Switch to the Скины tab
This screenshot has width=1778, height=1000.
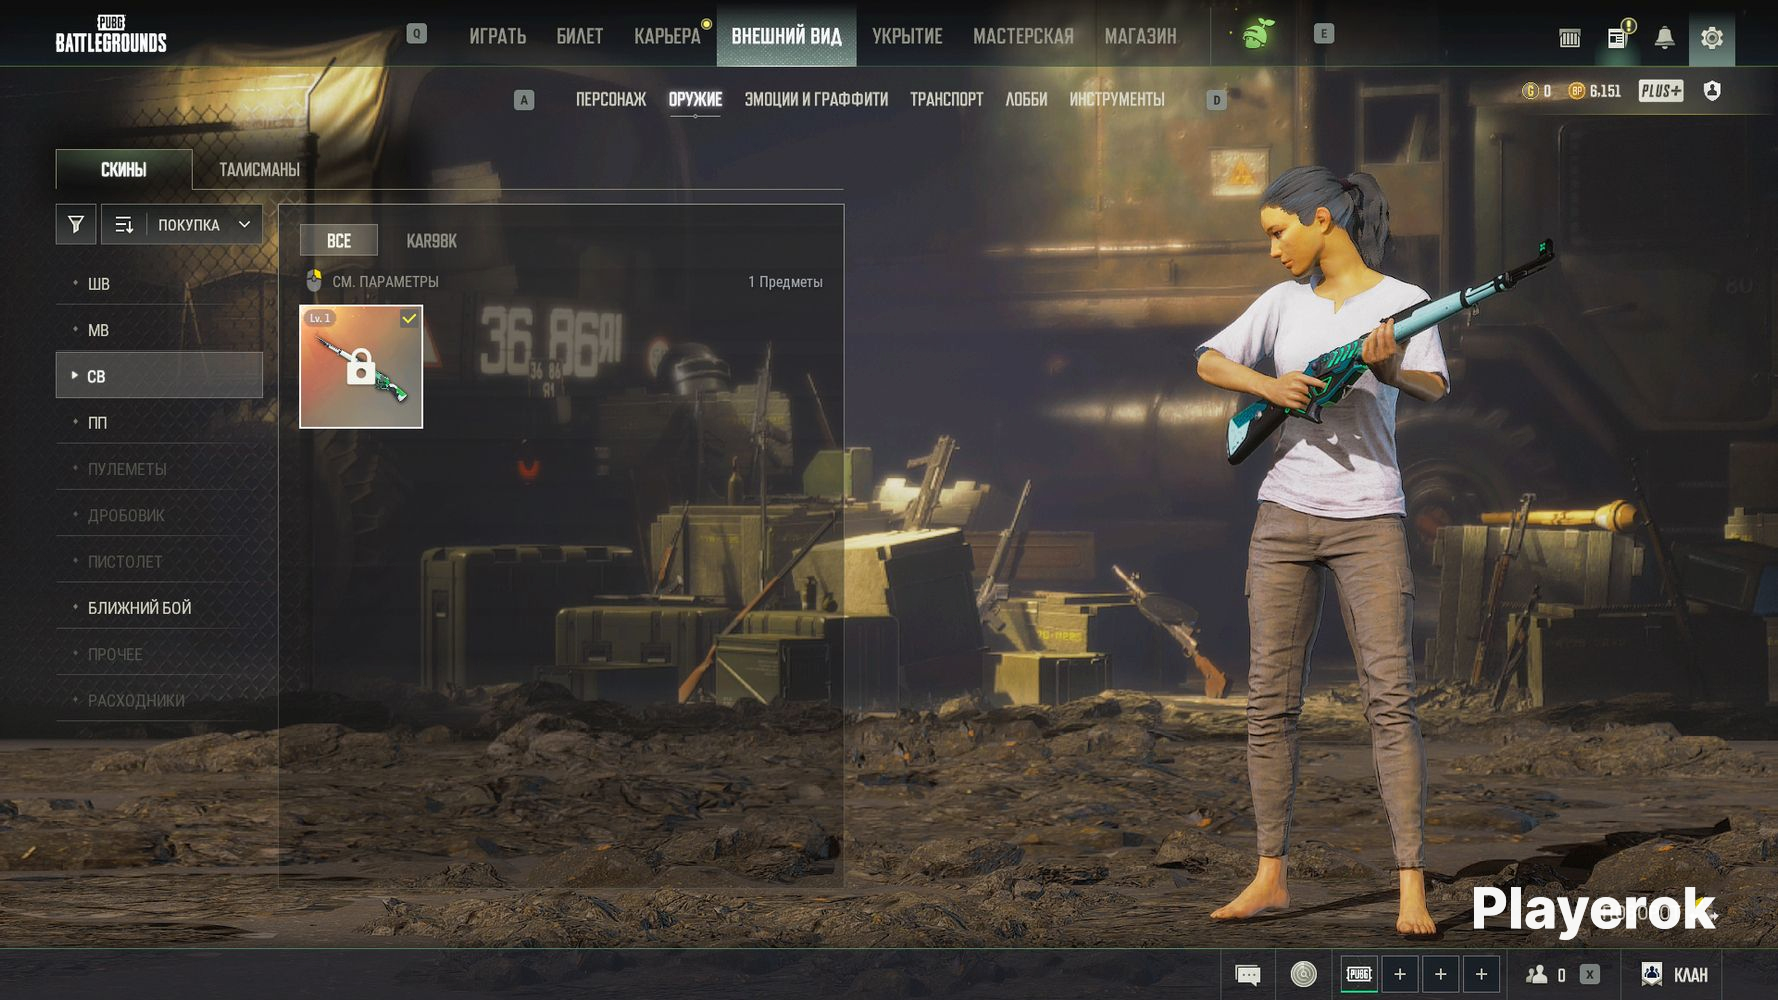[124, 170]
